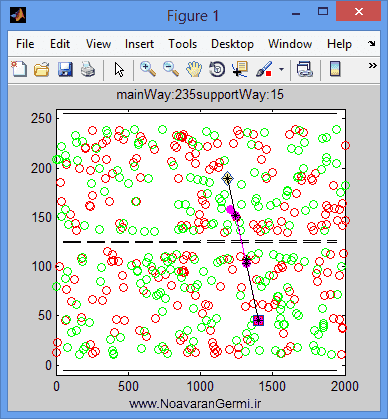The width and height of the screenshot is (388, 419).
Task: Click the y-axis tick label 100
Action: pyautogui.click(x=41, y=267)
